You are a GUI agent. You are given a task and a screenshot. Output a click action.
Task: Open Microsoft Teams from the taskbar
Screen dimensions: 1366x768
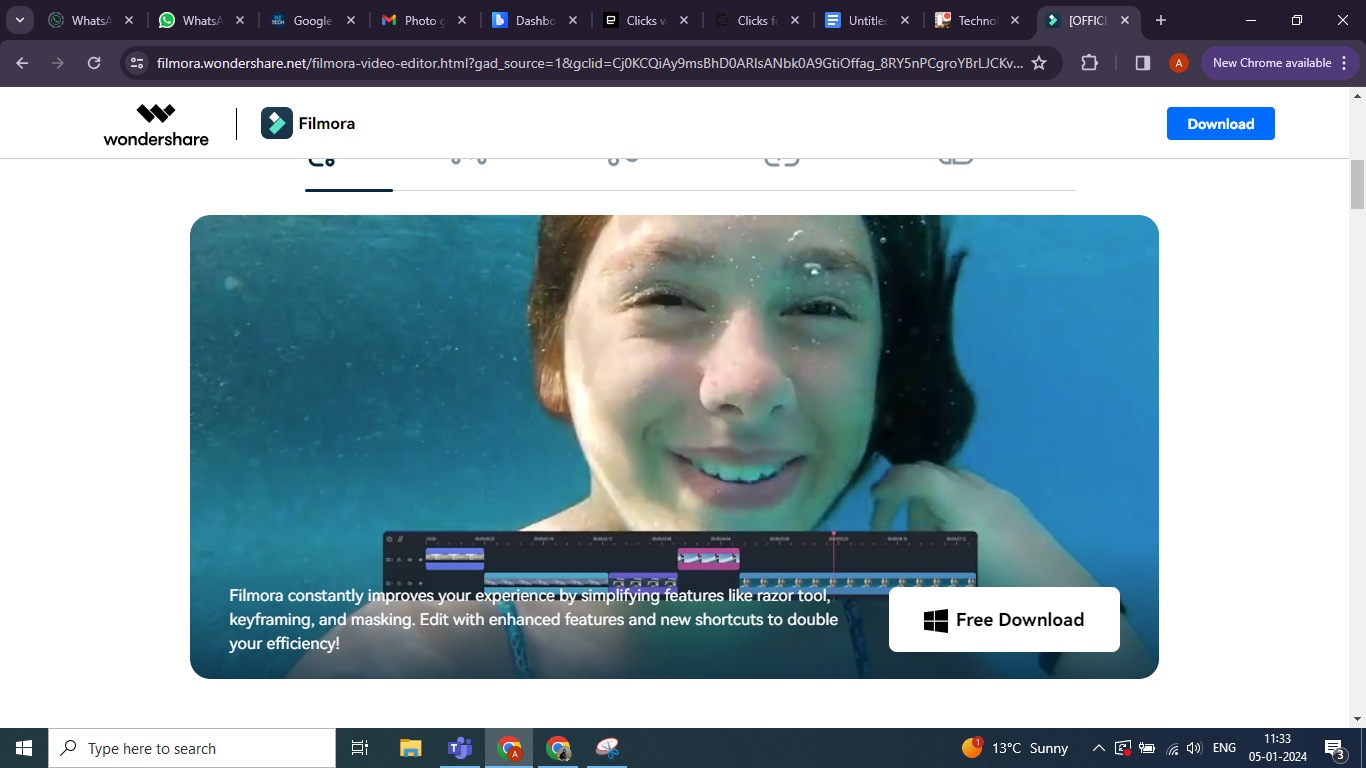(x=460, y=748)
